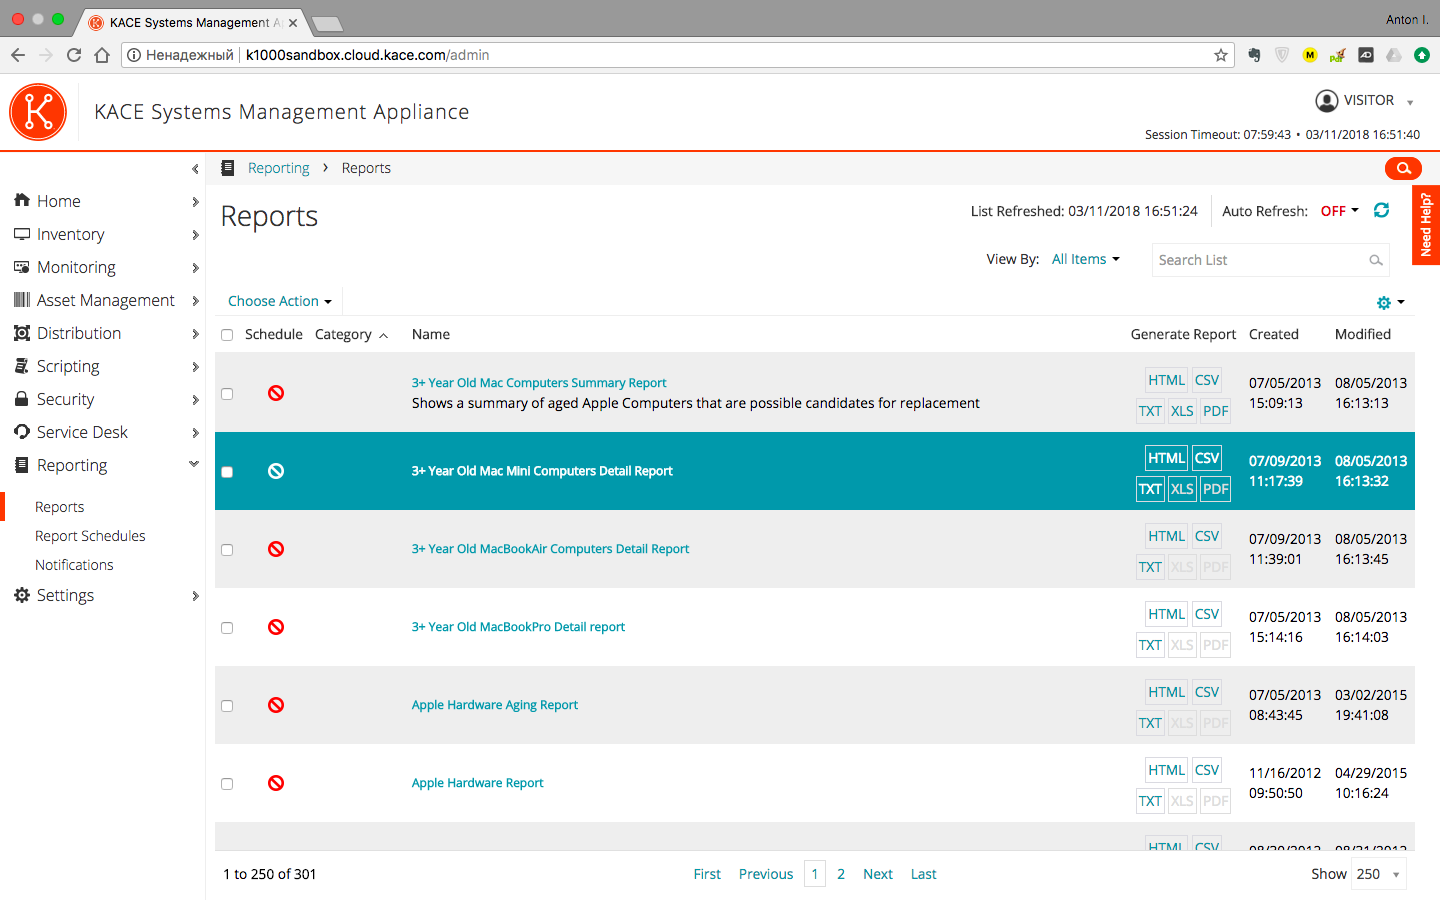Jump to the Last page of results

coord(924,874)
